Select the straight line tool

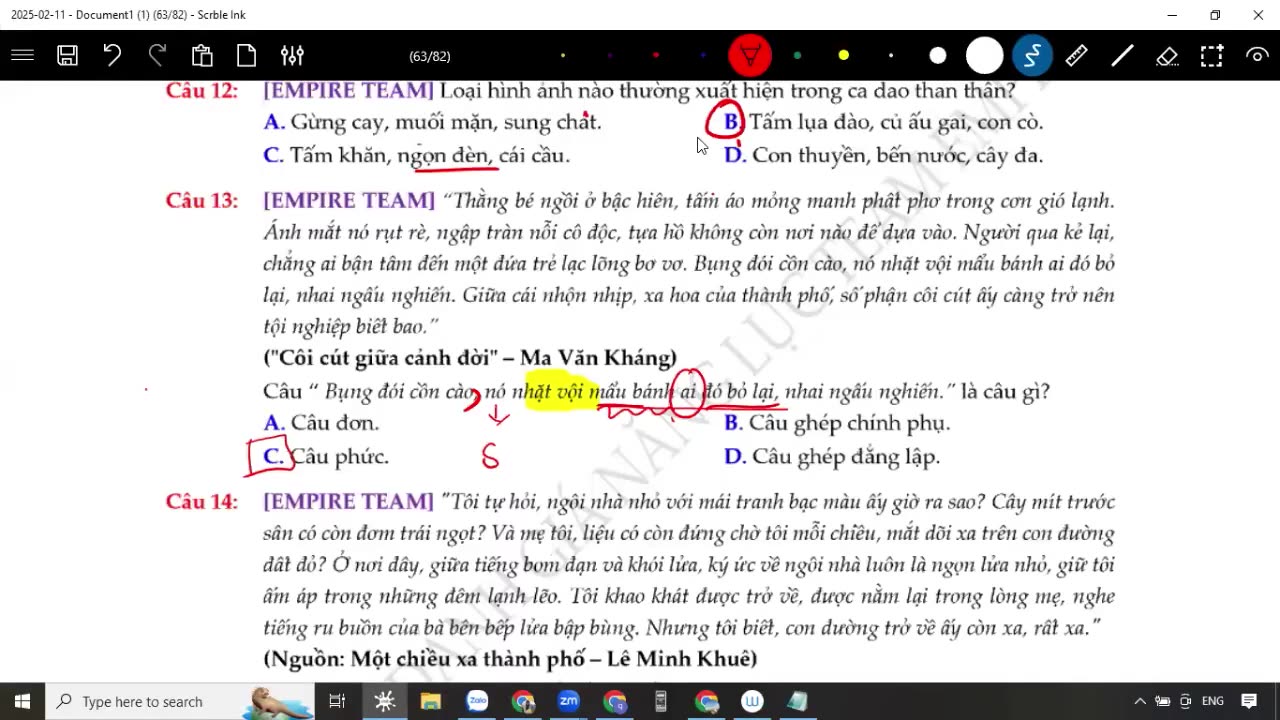tap(1122, 56)
